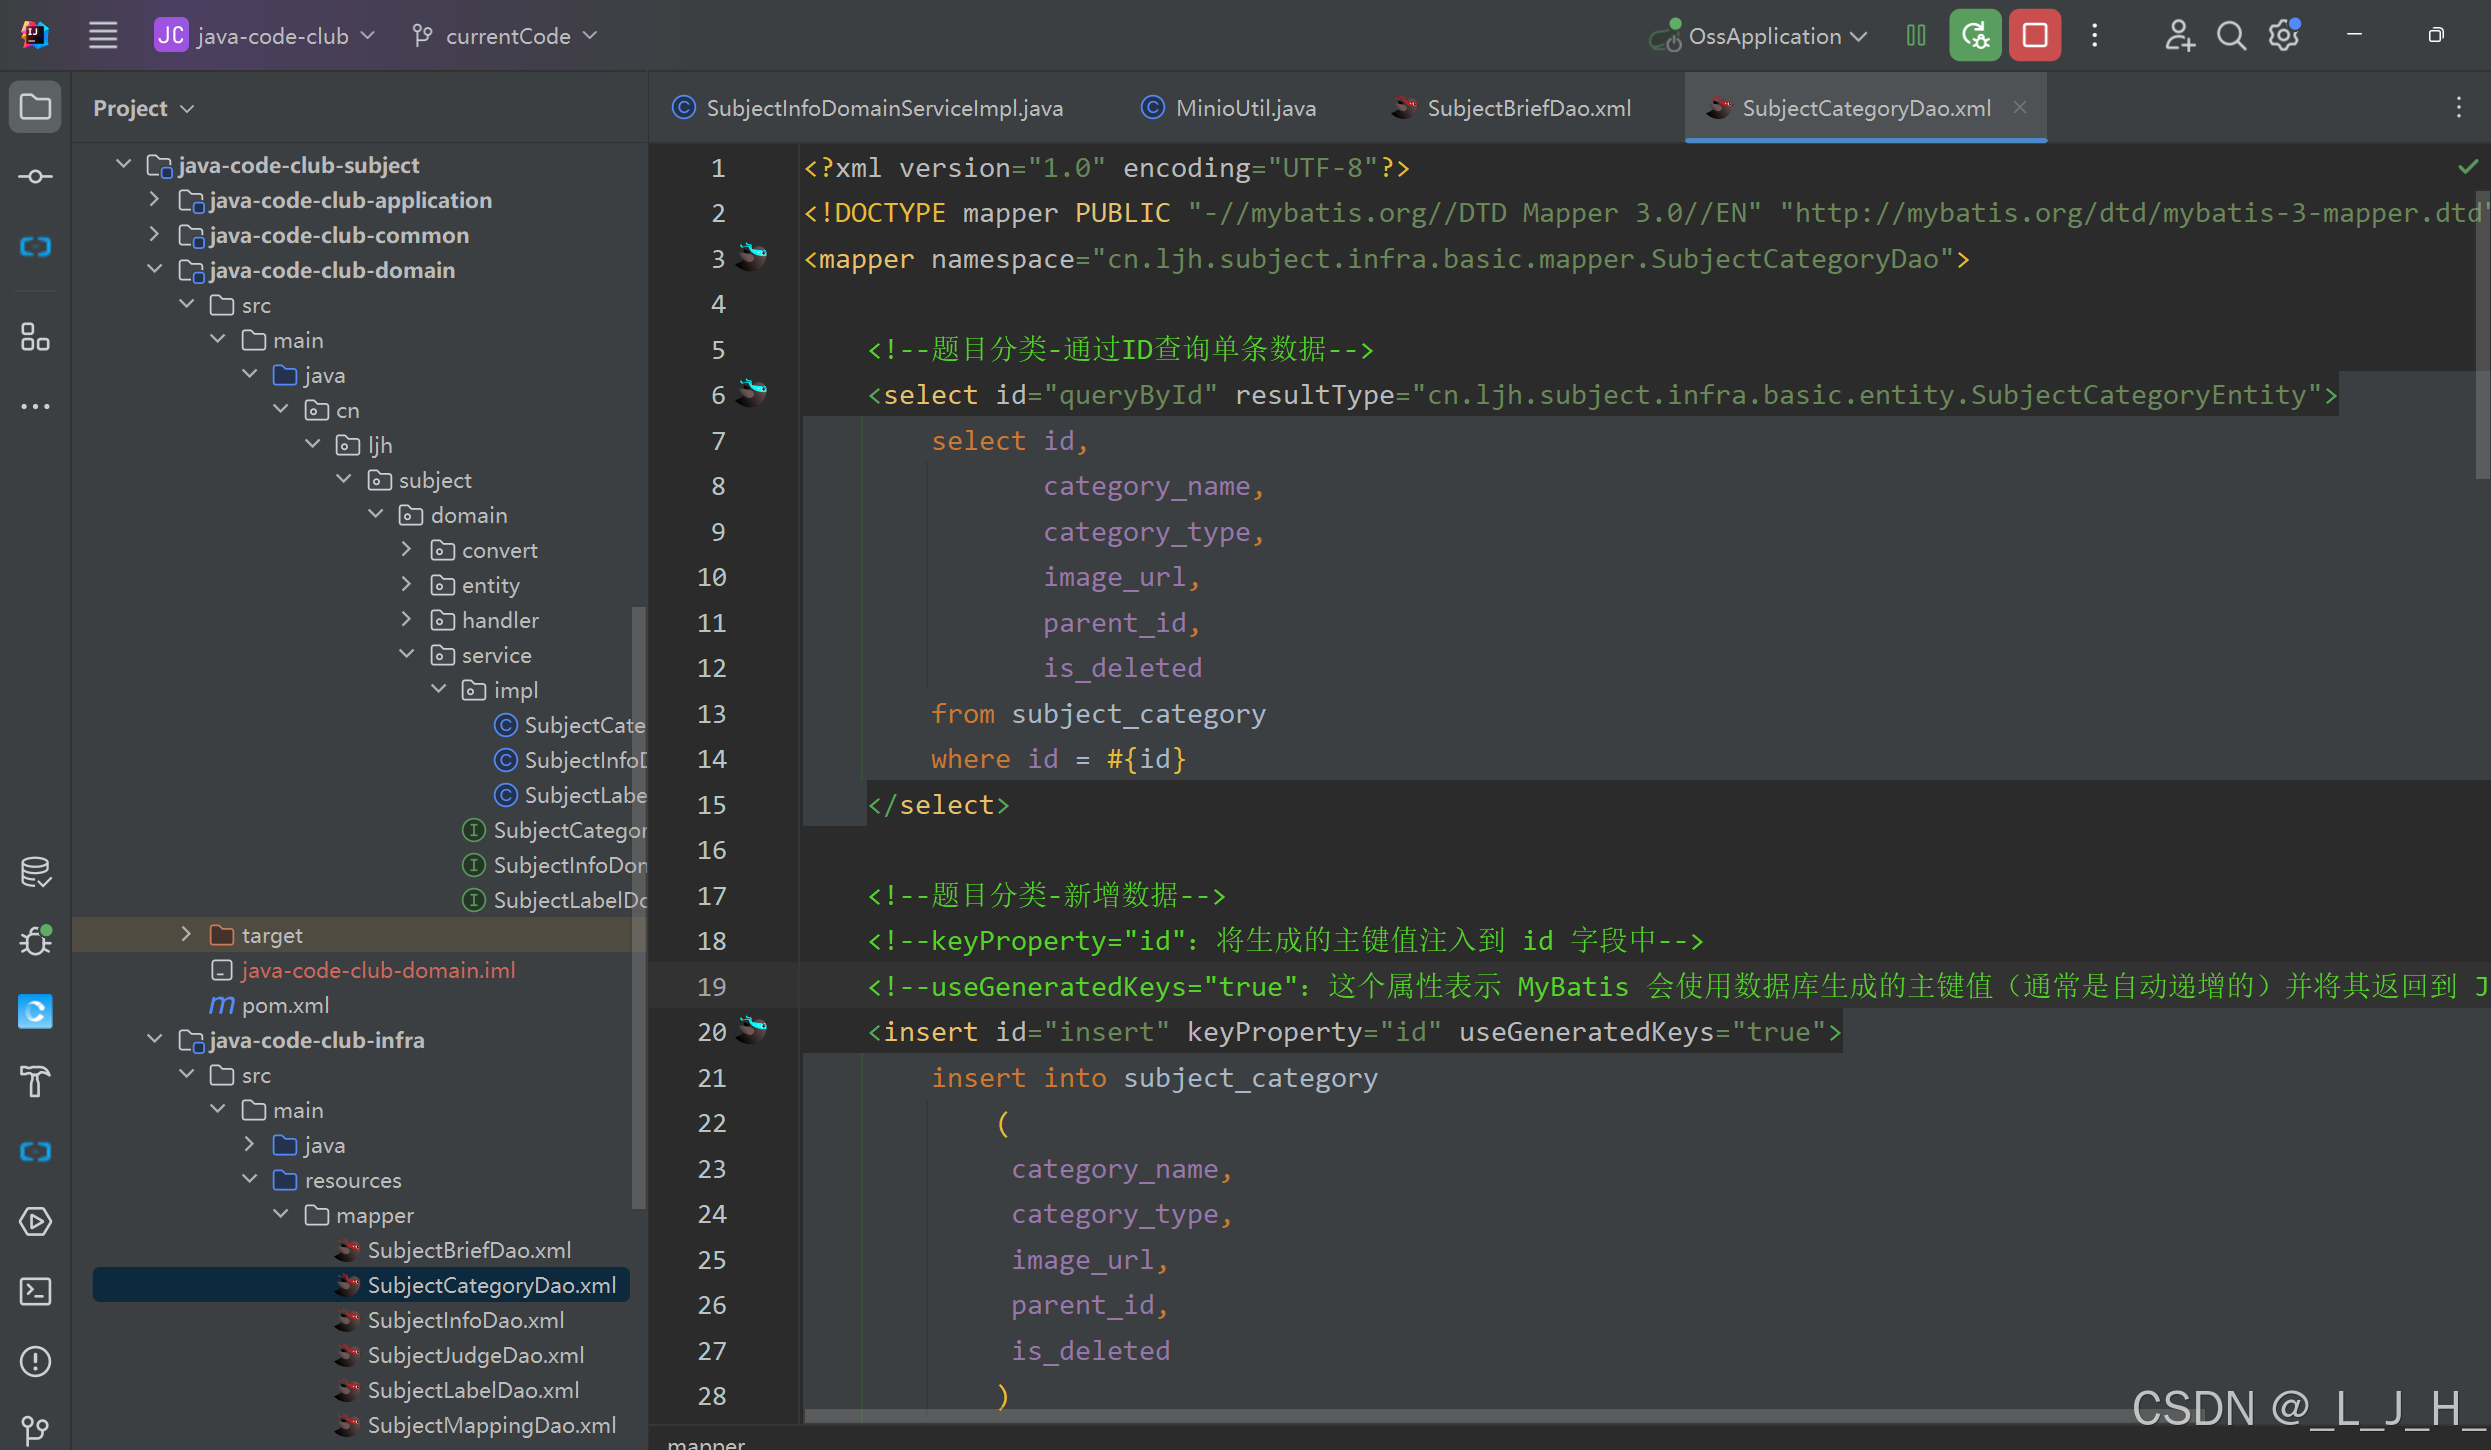Switch to the SubjectBriefDao.xml tab
Viewport: 2491px width, 1450px height.
[1528, 108]
